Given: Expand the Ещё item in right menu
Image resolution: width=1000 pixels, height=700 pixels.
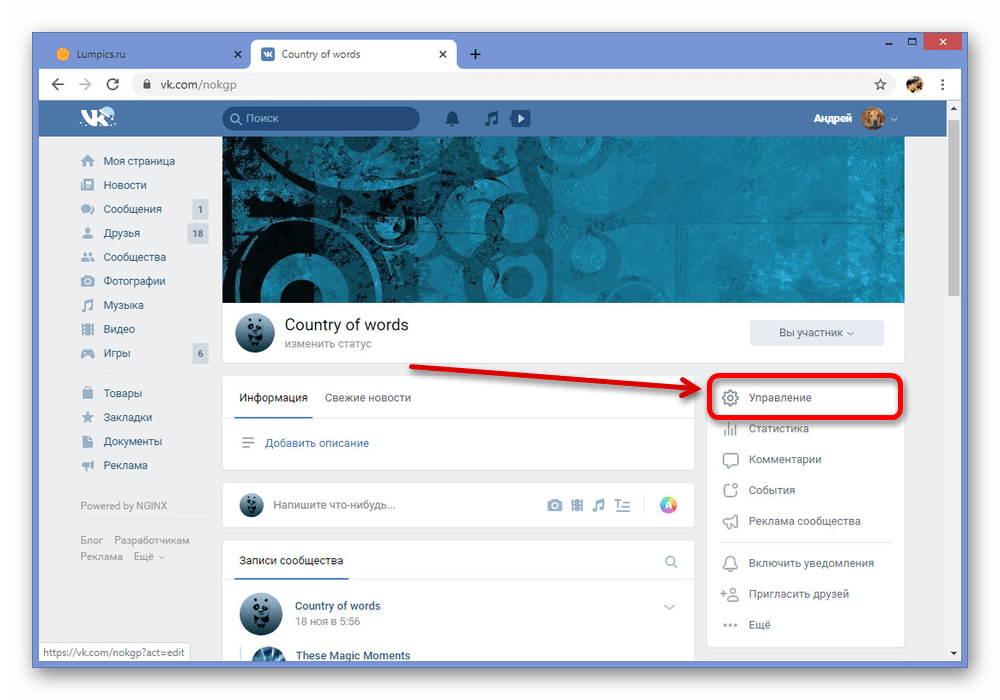Looking at the screenshot, I should pos(759,625).
